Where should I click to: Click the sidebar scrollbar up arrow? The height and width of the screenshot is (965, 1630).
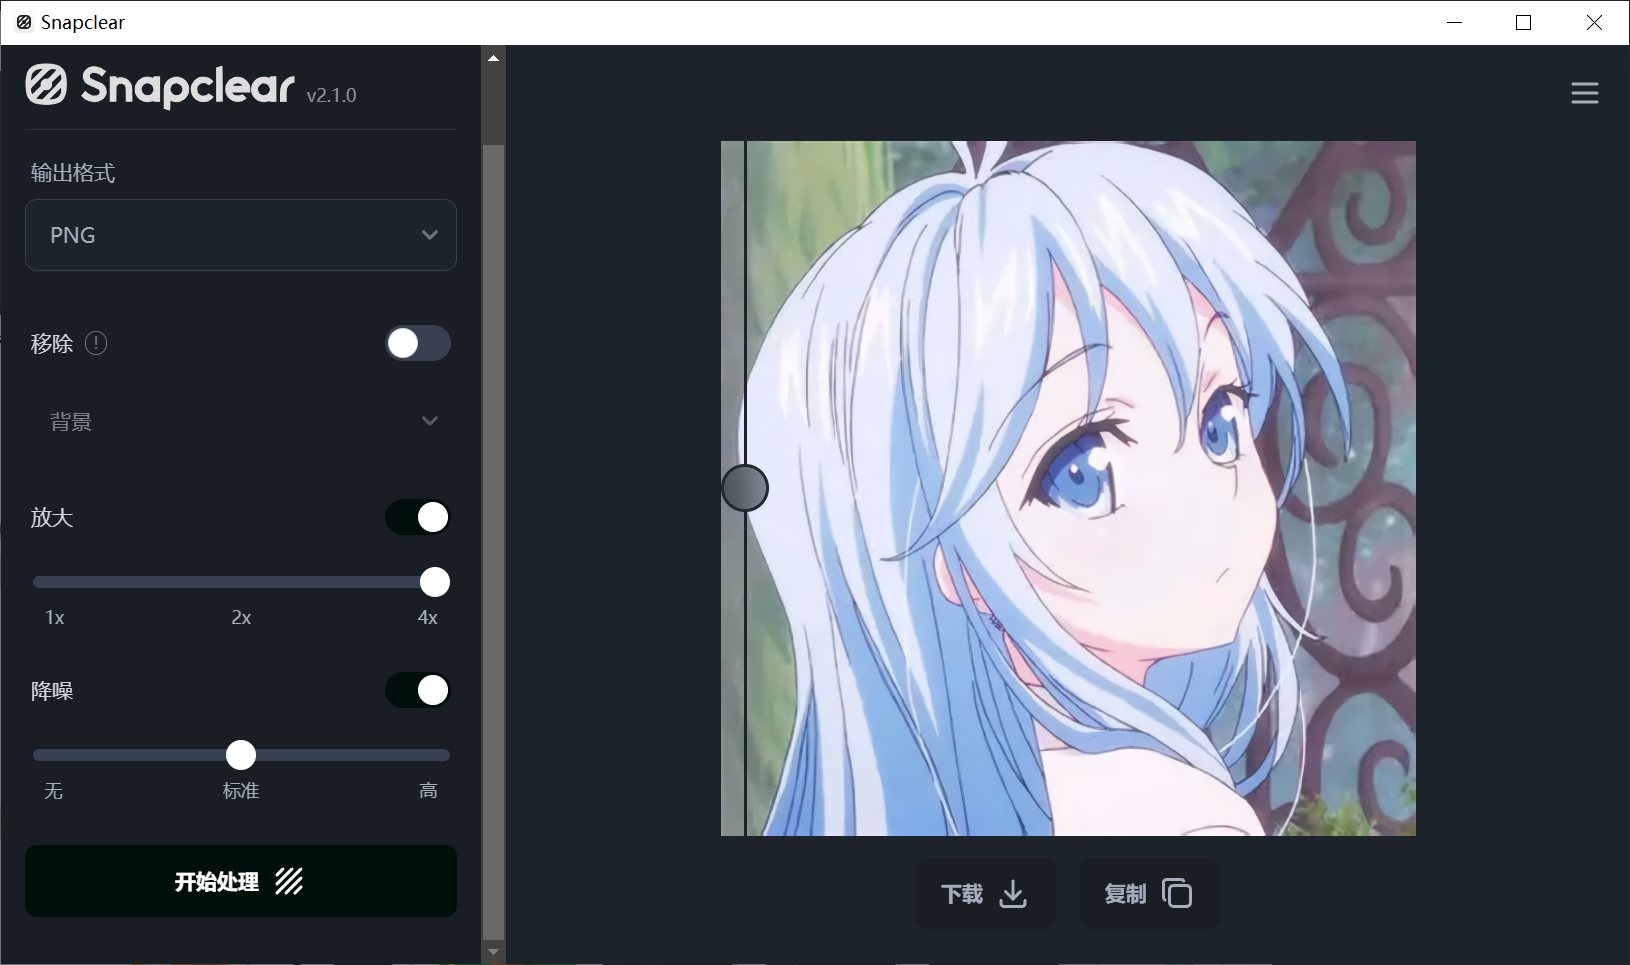(493, 58)
